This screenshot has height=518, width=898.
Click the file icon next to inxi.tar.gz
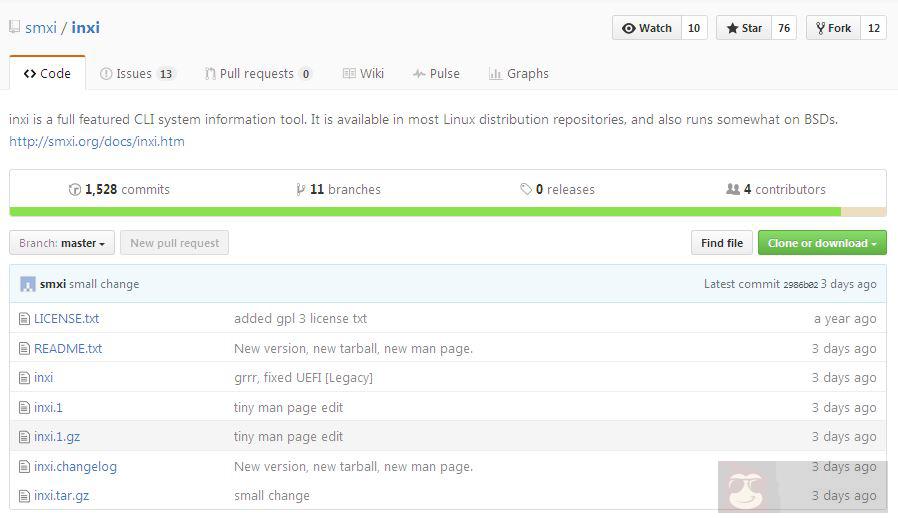[x=24, y=496]
